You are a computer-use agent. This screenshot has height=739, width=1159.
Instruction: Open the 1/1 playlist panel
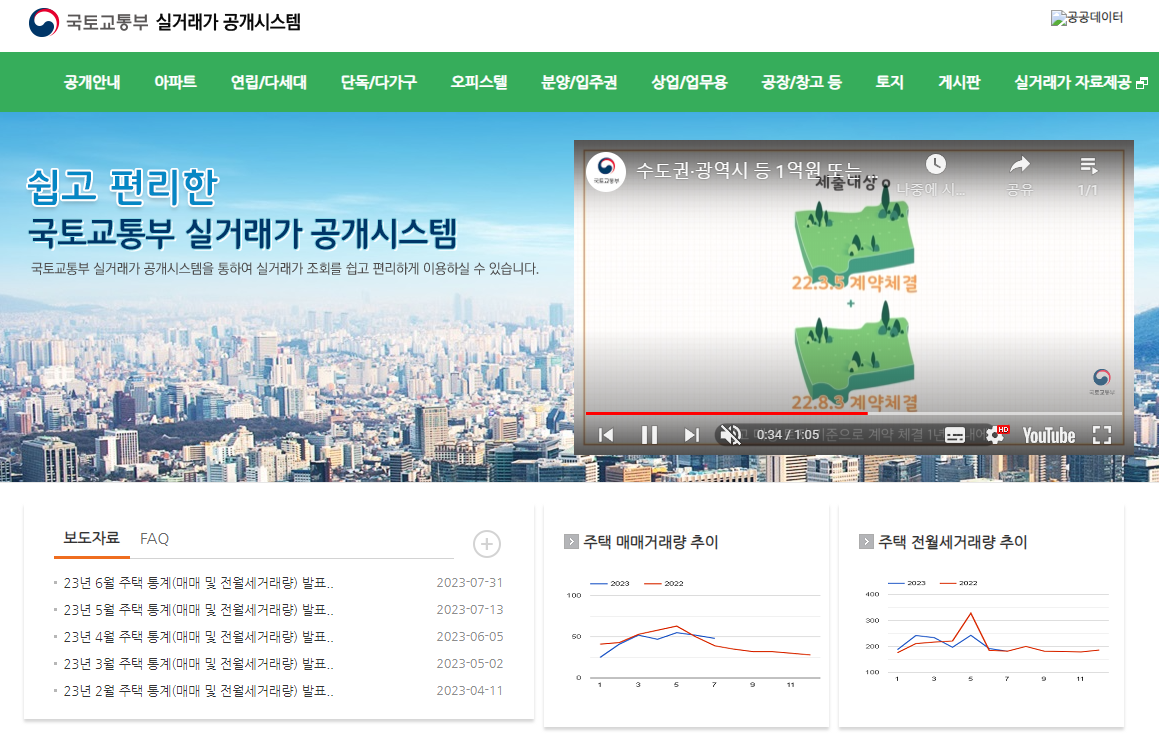(x=1089, y=167)
